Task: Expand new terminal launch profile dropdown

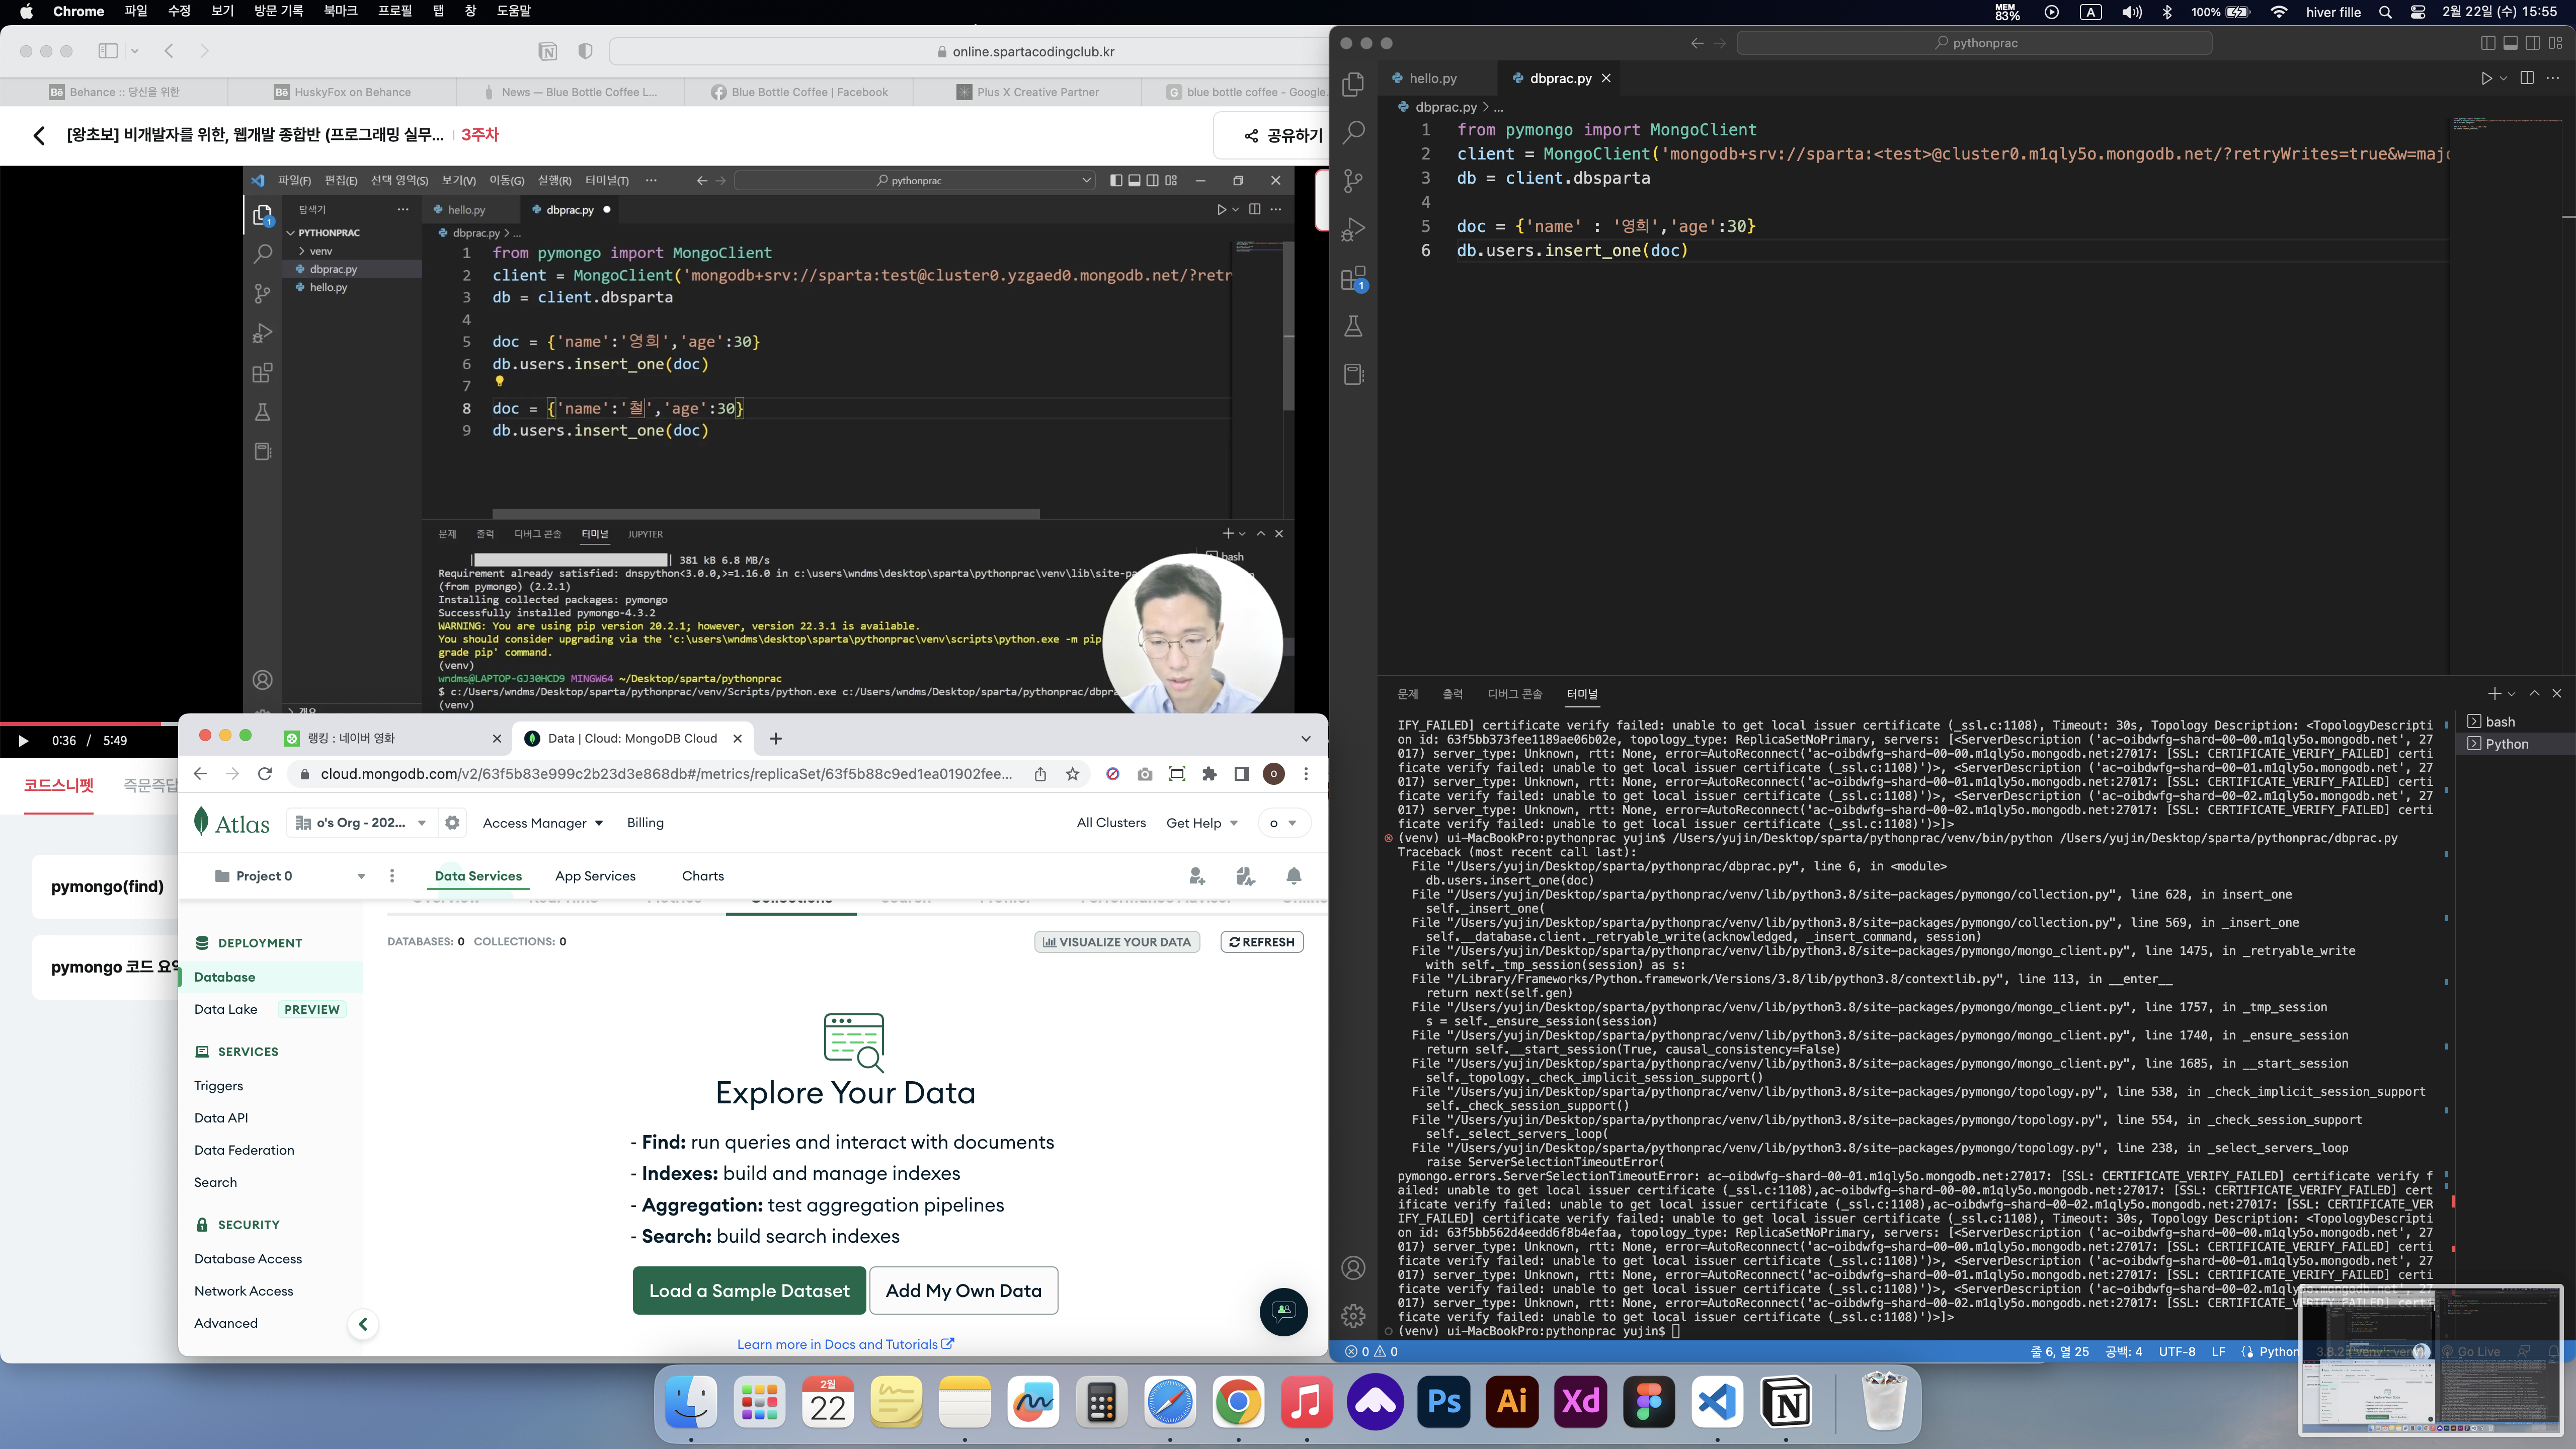Action: 2511,693
